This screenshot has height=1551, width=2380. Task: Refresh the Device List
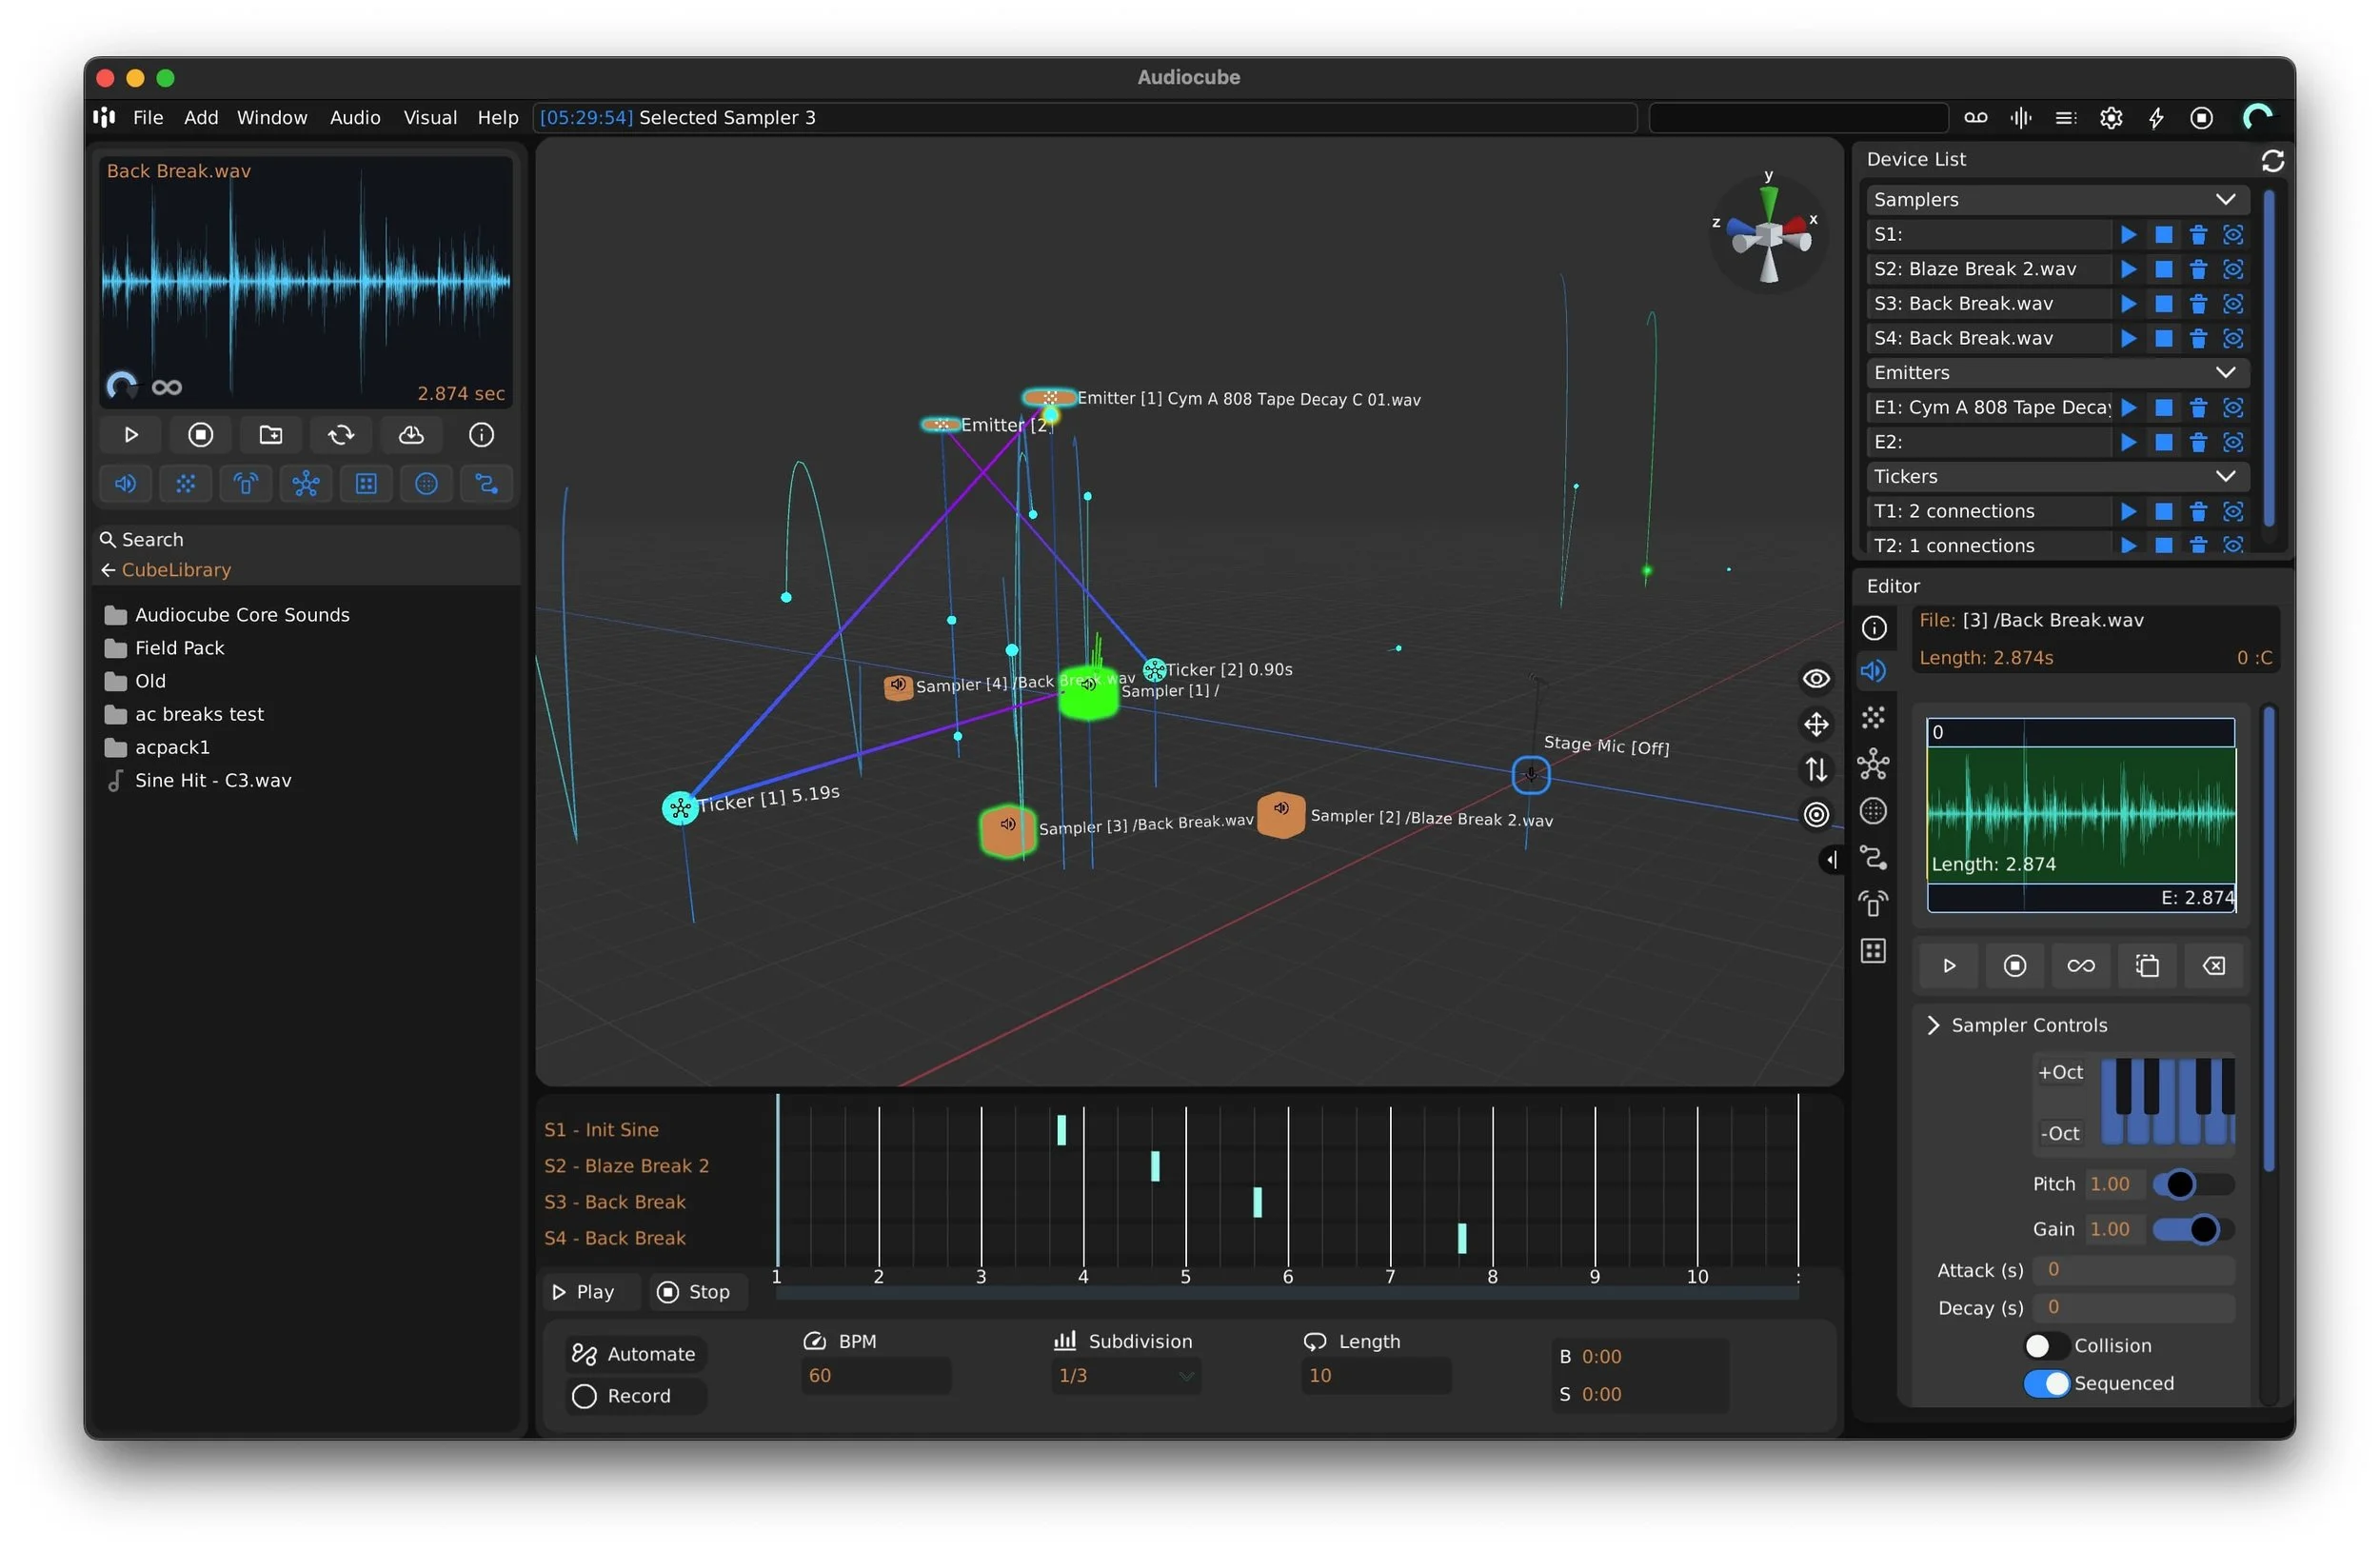pos(2272,160)
